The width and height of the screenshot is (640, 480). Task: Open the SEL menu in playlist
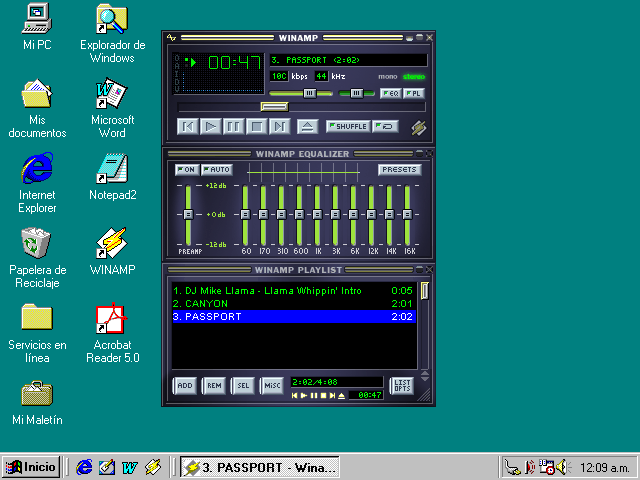coord(243,386)
